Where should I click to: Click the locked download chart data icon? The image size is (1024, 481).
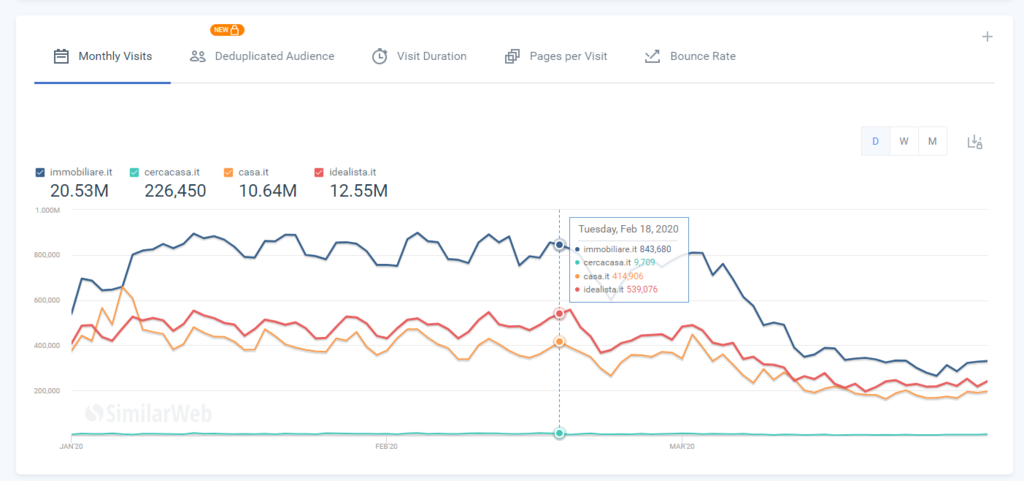[x=974, y=142]
